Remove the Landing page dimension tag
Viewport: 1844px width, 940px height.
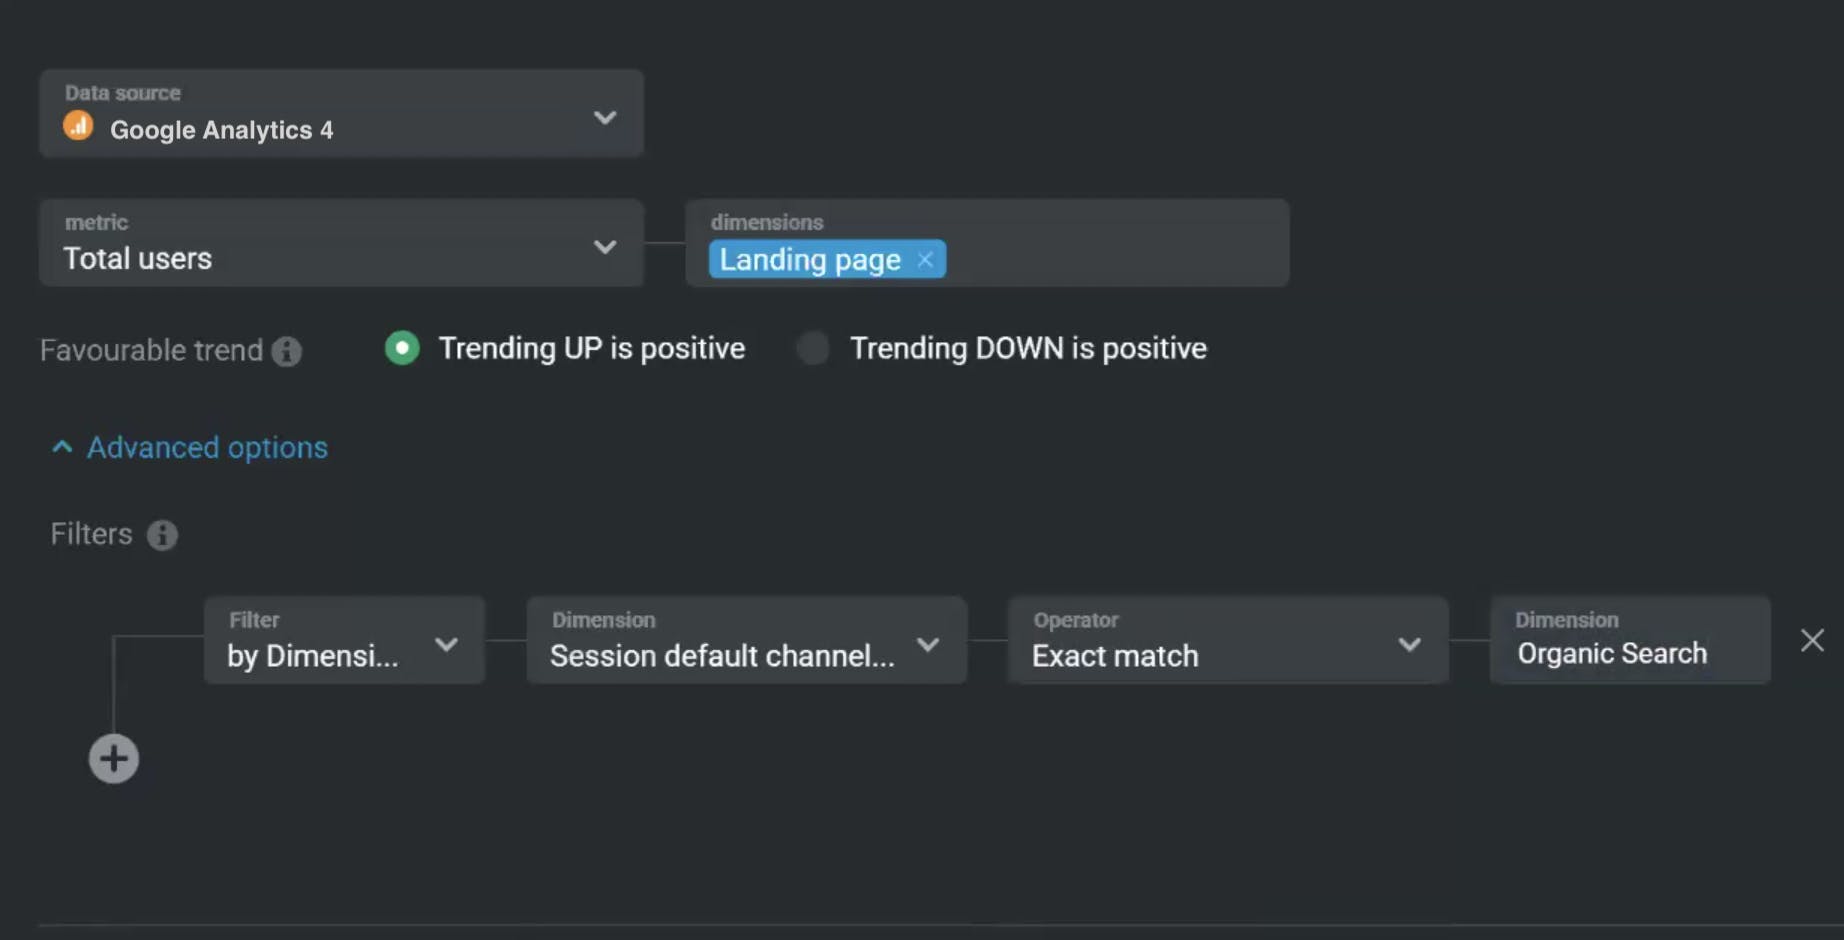[925, 260]
